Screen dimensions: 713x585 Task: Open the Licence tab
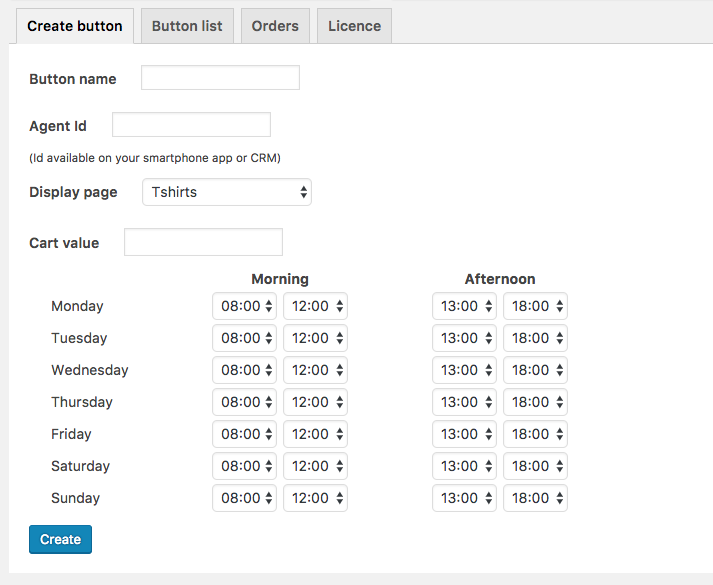[354, 26]
